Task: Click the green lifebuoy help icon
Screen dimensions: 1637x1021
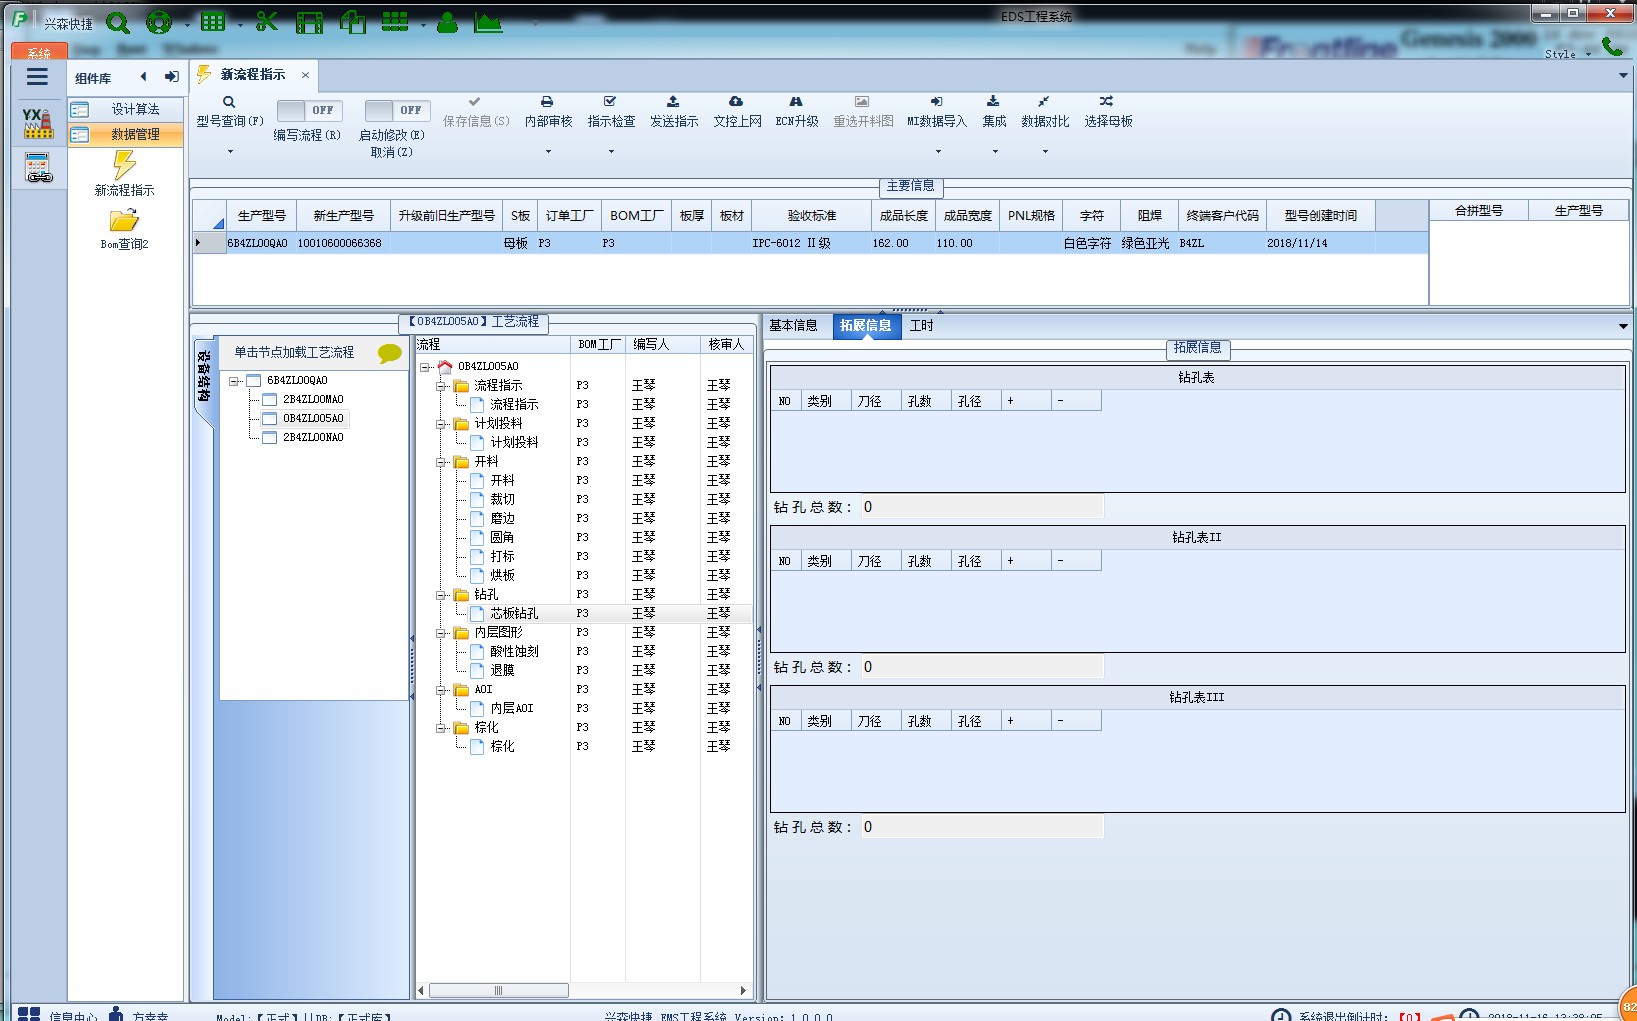Action: [158, 22]
